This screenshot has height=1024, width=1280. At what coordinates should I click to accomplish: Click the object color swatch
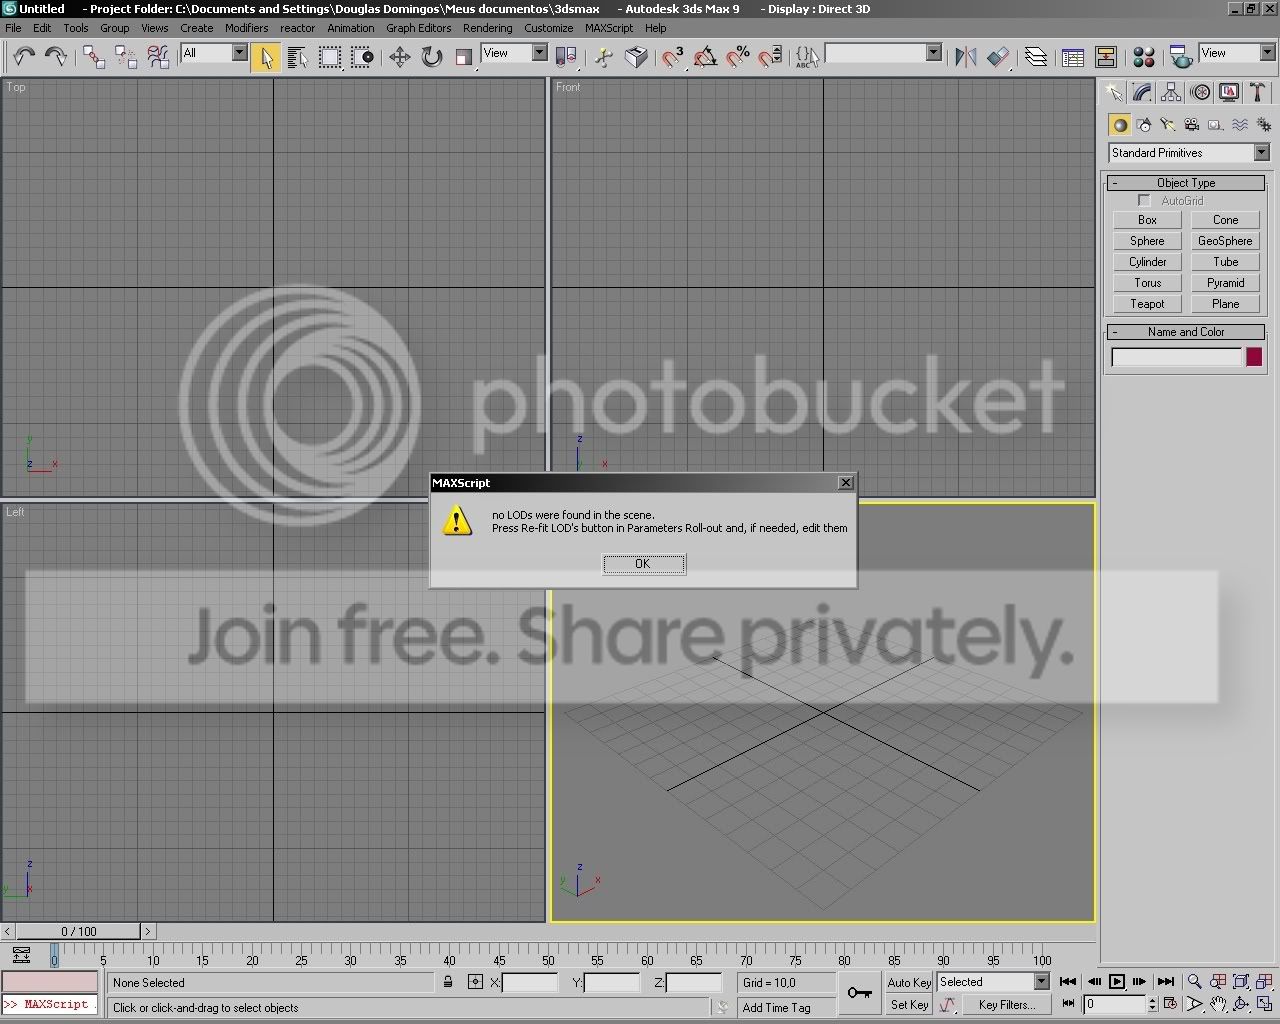click(1254, 357)
